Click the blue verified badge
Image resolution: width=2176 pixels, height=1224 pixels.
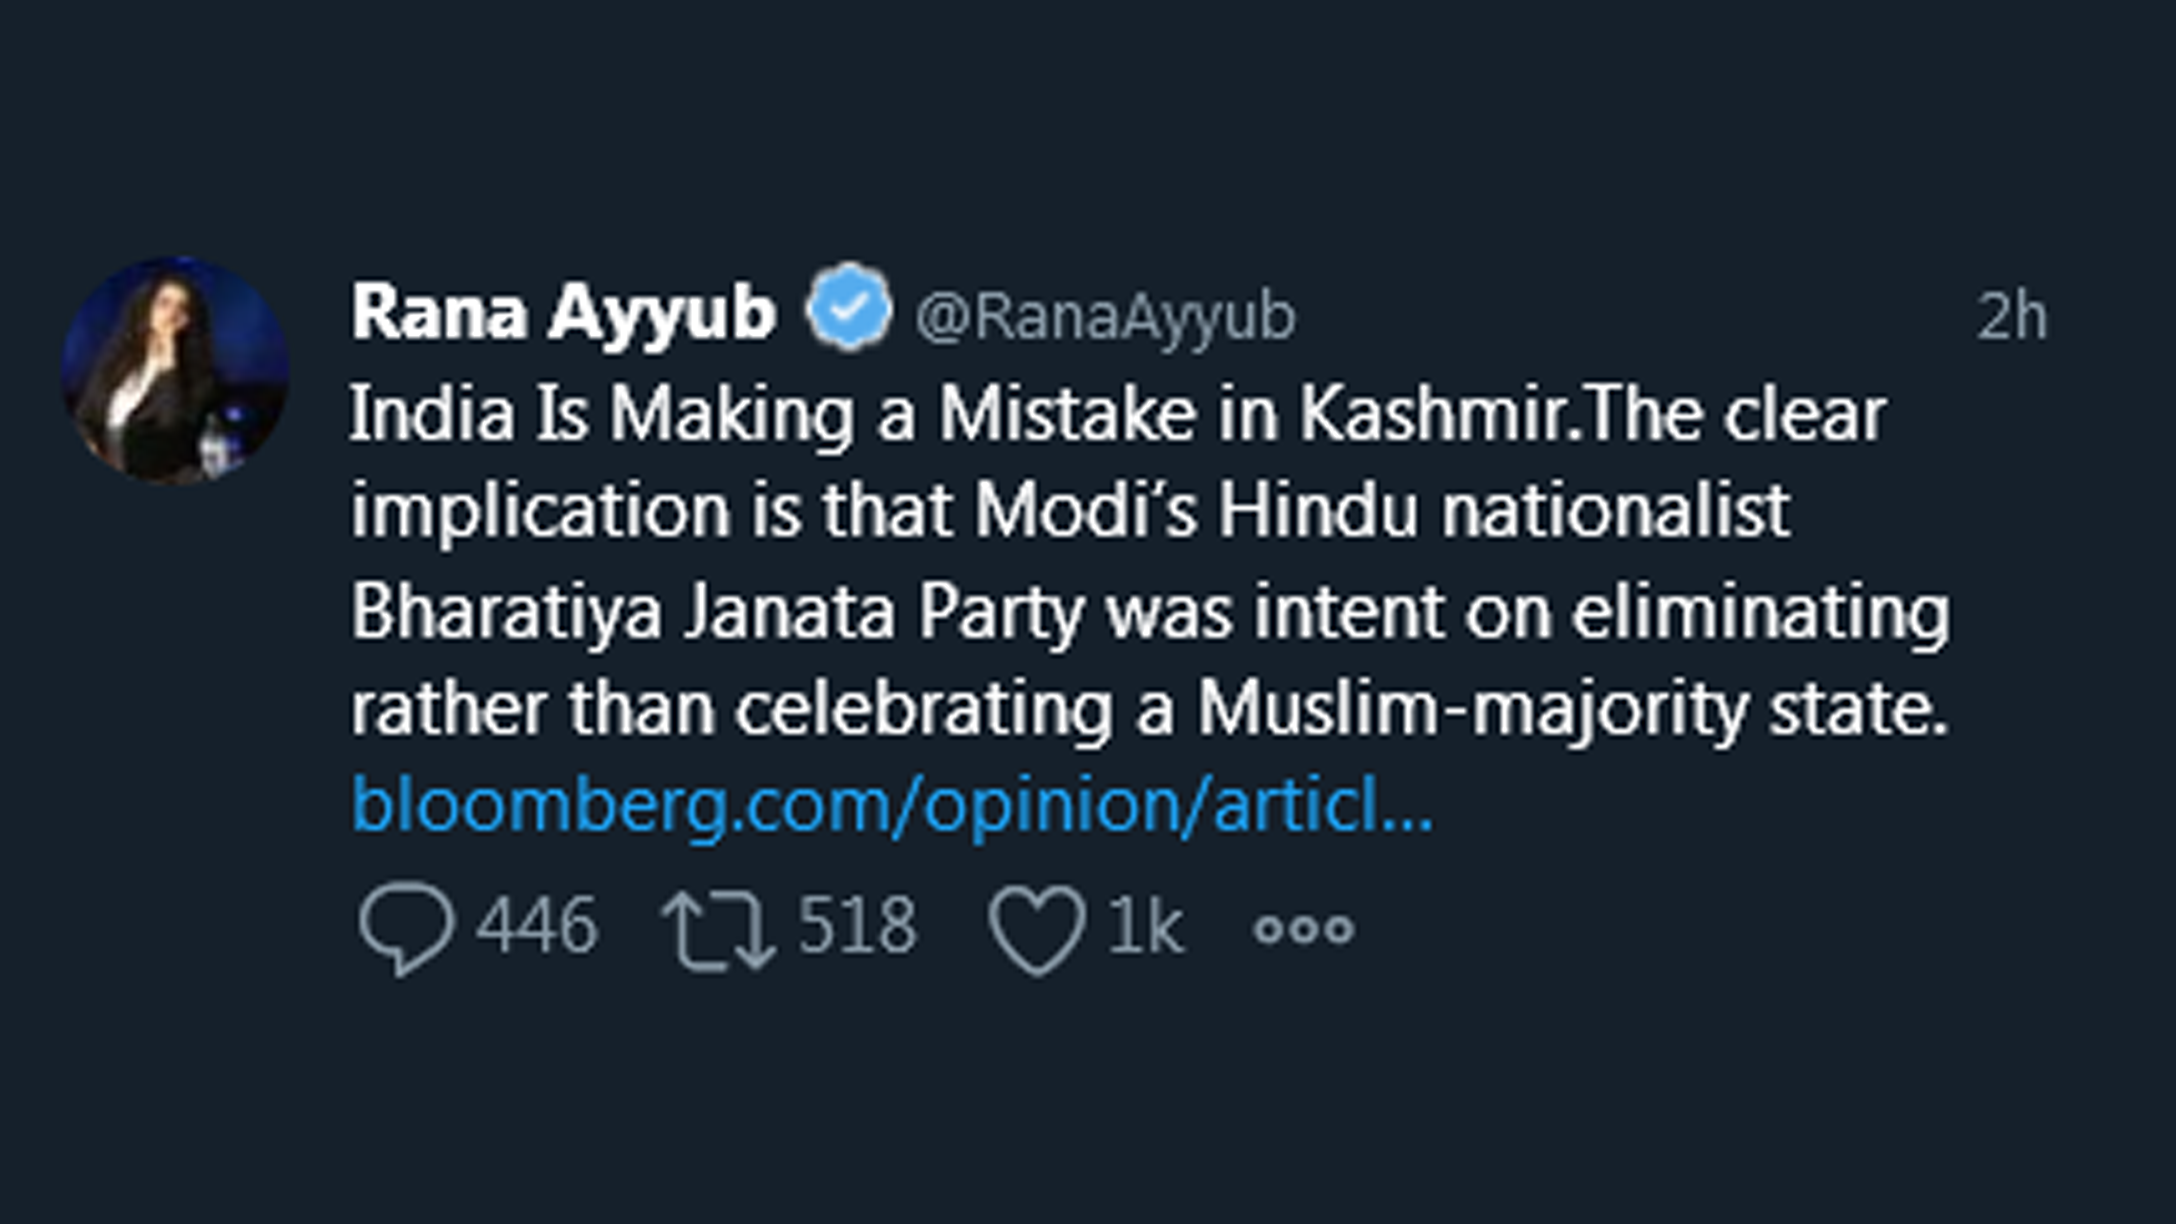(x=849, y=310)
